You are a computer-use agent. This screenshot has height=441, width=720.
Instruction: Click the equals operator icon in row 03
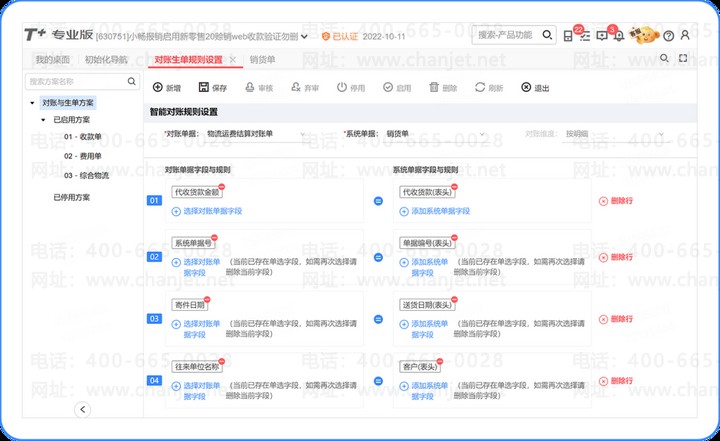tap(378, 319)
